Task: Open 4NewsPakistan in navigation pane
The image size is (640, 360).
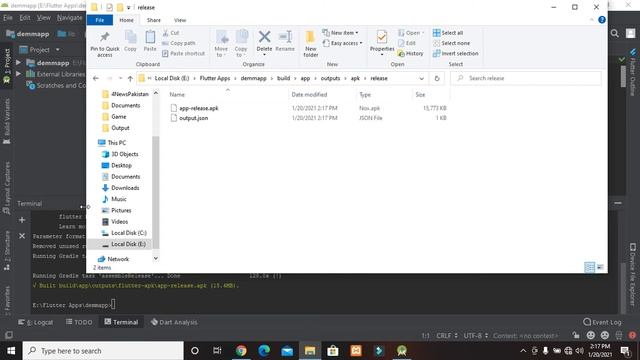Action: [130, 94]
